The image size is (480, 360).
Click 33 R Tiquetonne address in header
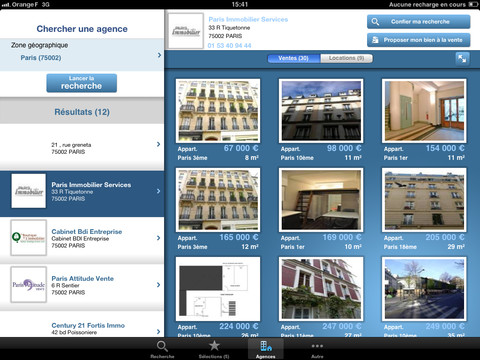coord(229,28)
